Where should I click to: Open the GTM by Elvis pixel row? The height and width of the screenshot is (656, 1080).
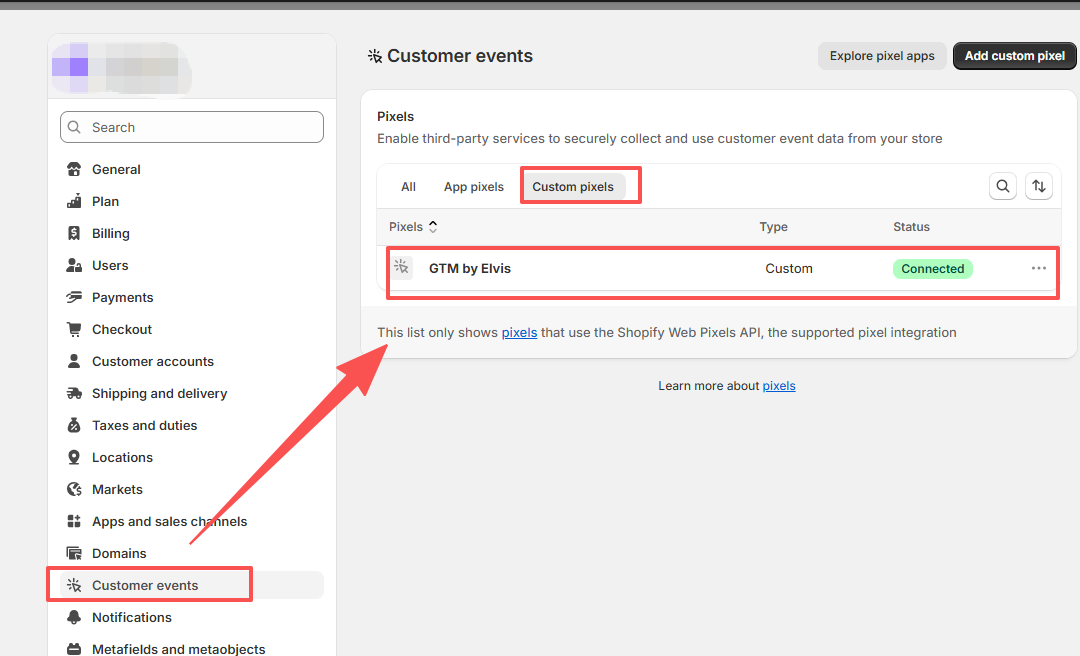coord(470,268)
